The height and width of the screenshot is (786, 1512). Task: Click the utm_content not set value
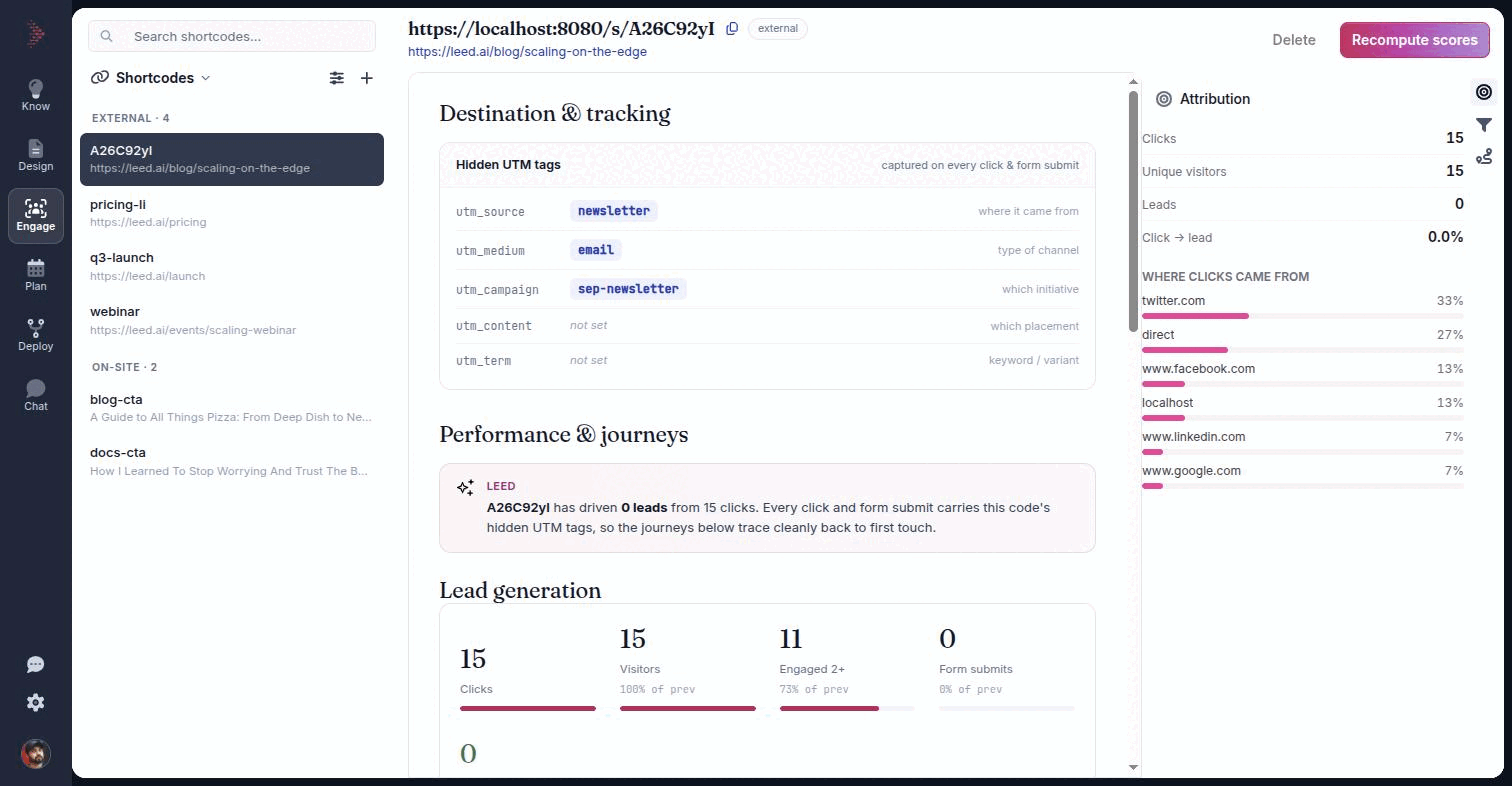[588, 326]
